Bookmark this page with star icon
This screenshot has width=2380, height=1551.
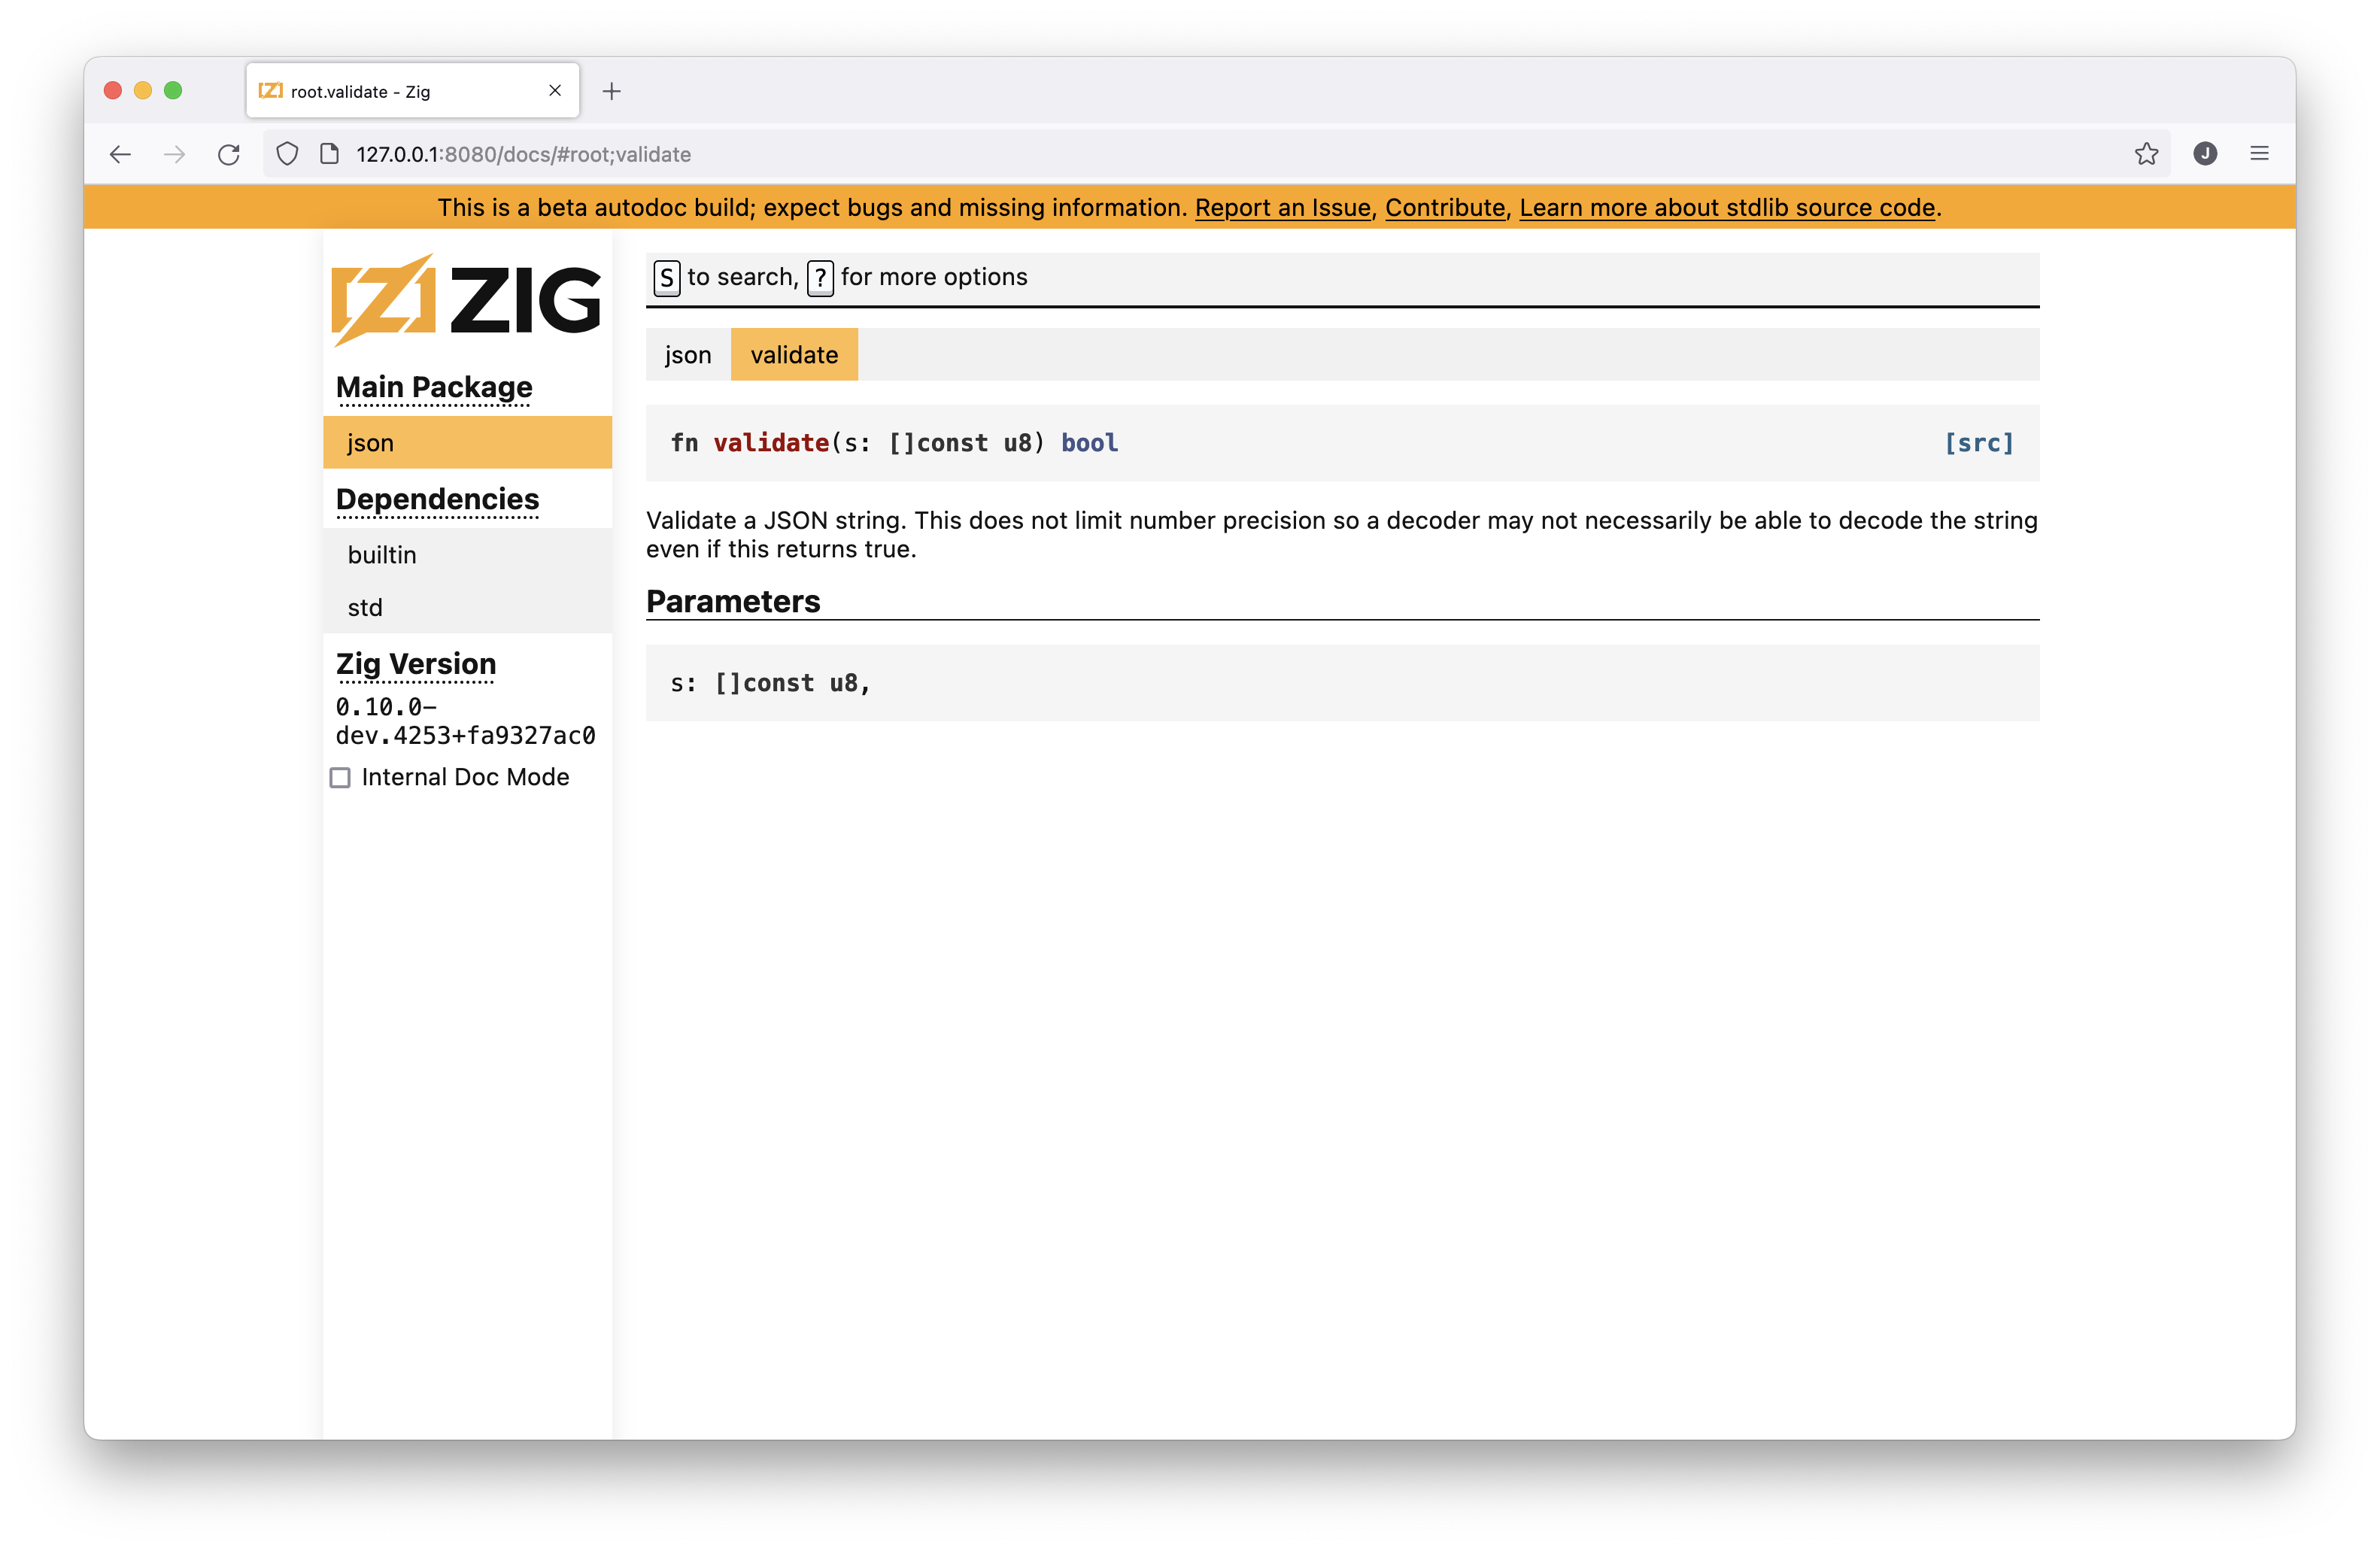point(2146,154)
